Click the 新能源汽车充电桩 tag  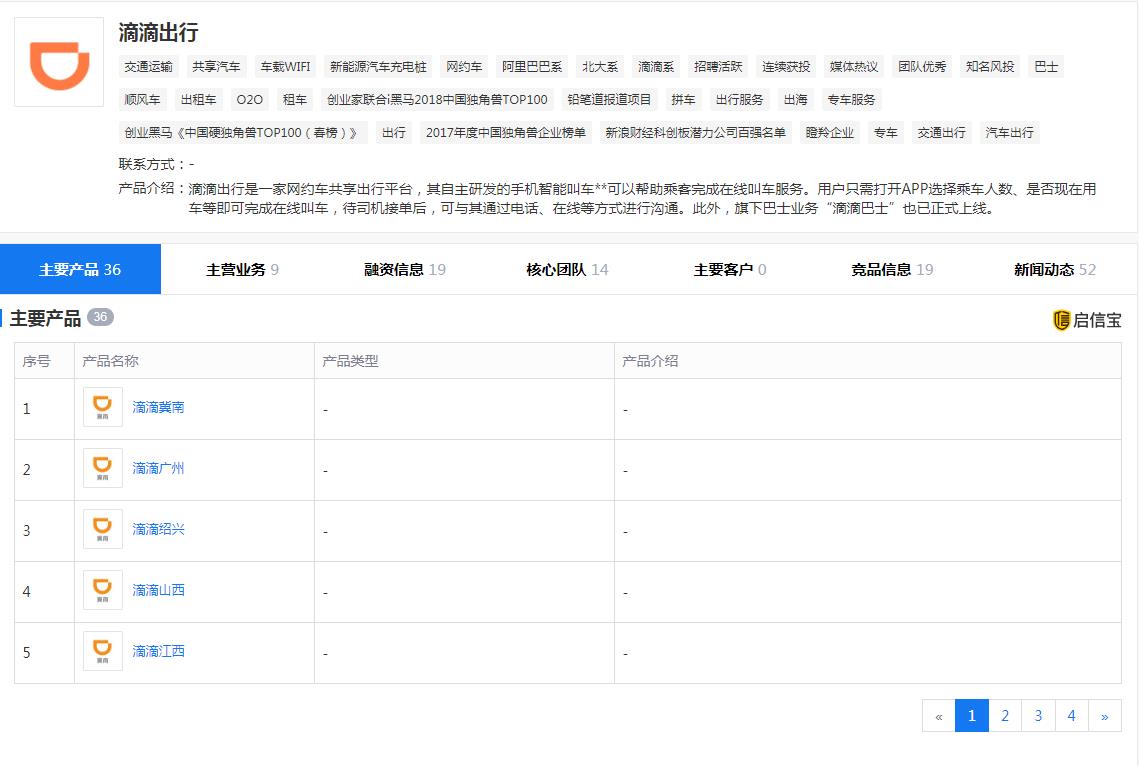(378, 67)
